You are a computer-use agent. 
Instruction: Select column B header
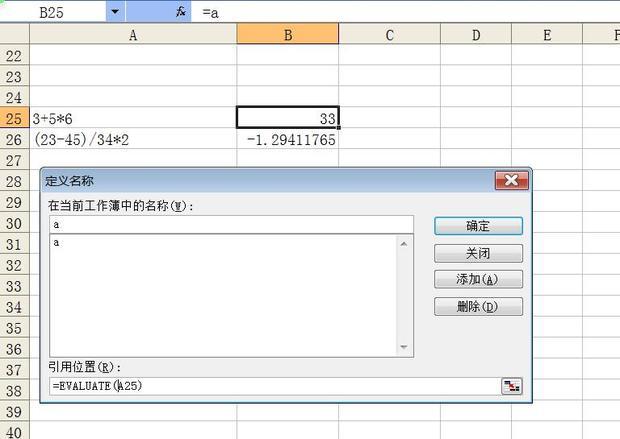click(288, 35)
